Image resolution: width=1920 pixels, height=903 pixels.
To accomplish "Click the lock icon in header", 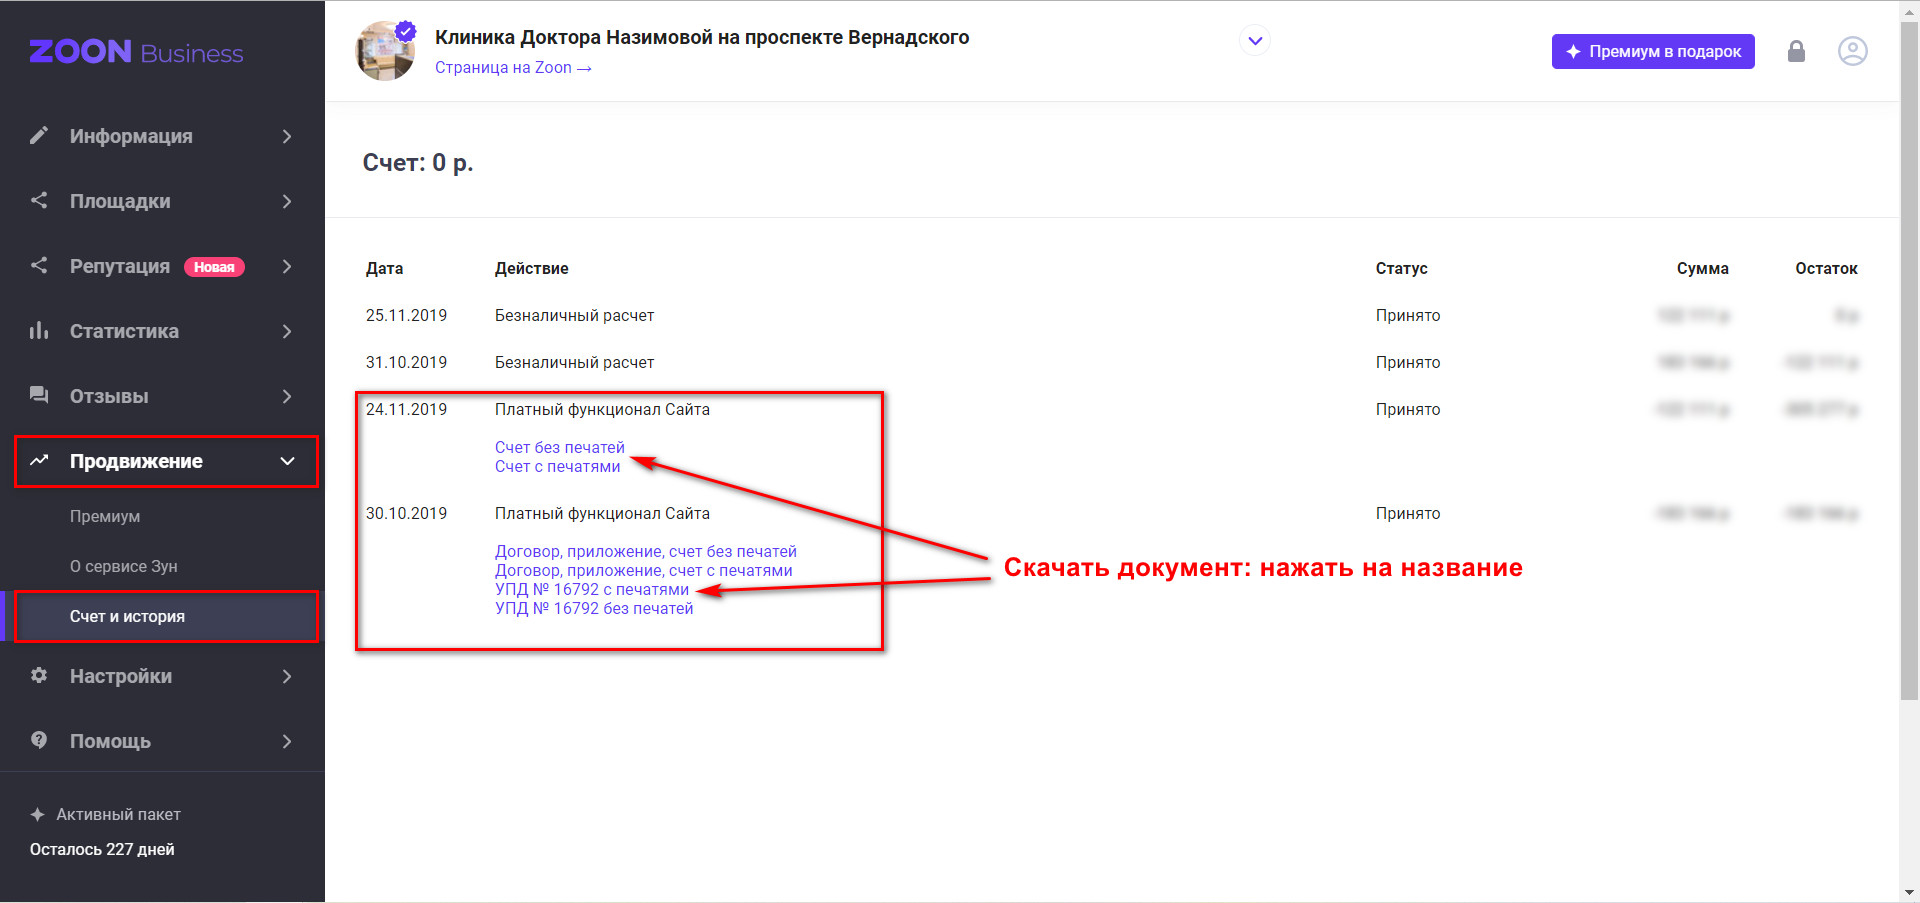I will pos(1796,51).
